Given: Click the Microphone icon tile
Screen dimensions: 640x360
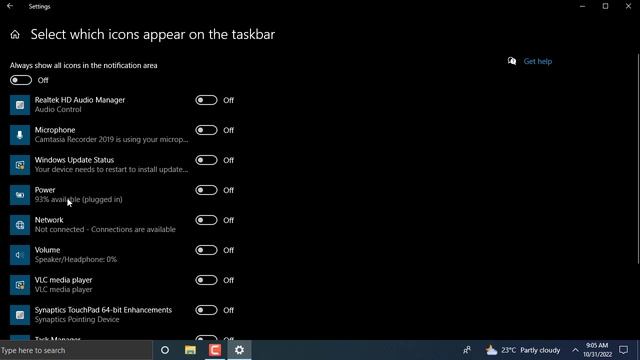Looking at the screenshot, I should (20, 135).
